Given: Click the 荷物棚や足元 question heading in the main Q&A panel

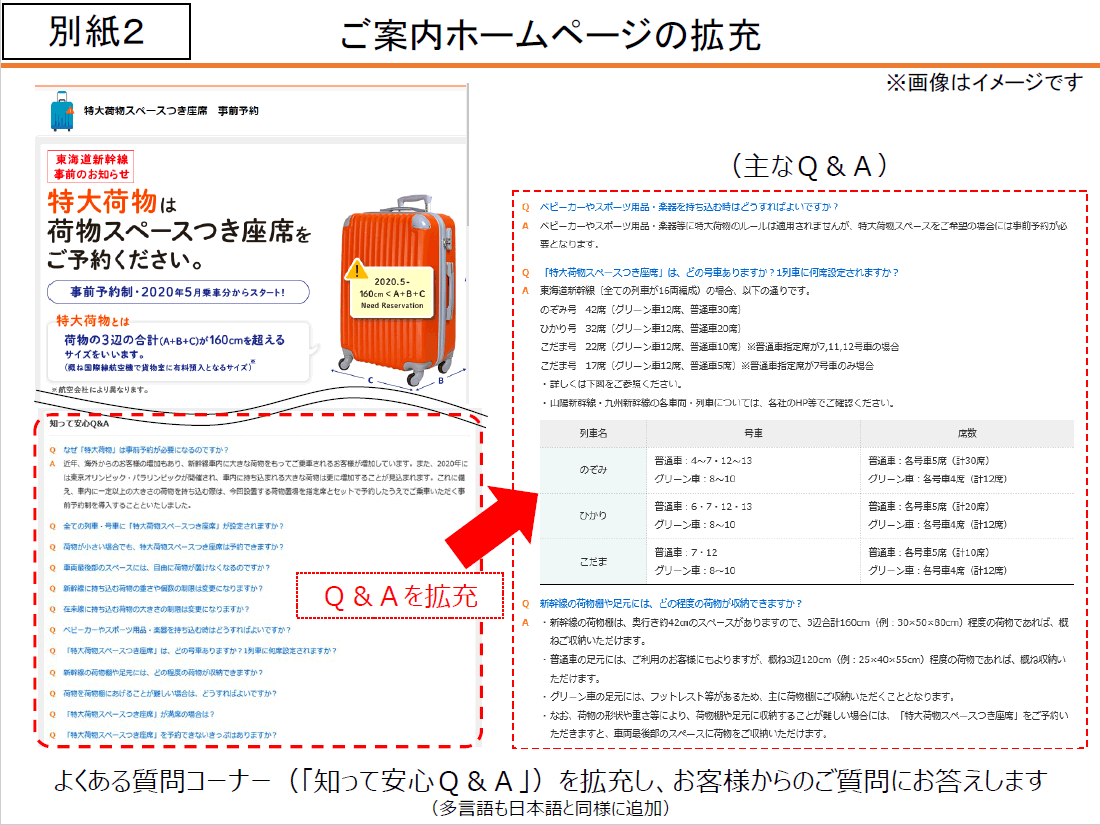Looking at the screenshot, I should (x=671, y=603).
